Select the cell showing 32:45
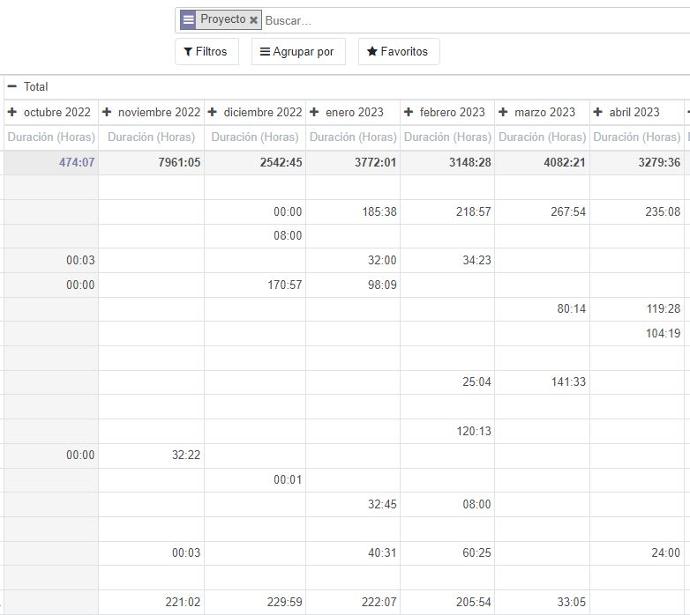 (353, 504)
